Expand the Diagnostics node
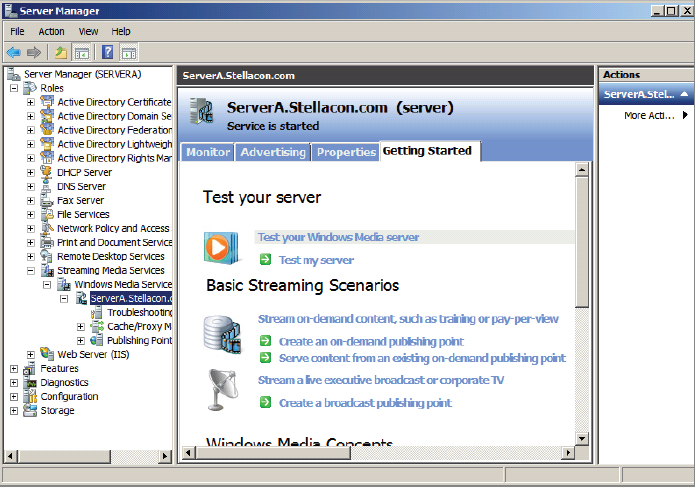The width and height of the screenshot is (695, 487). (x=14, y=382)
